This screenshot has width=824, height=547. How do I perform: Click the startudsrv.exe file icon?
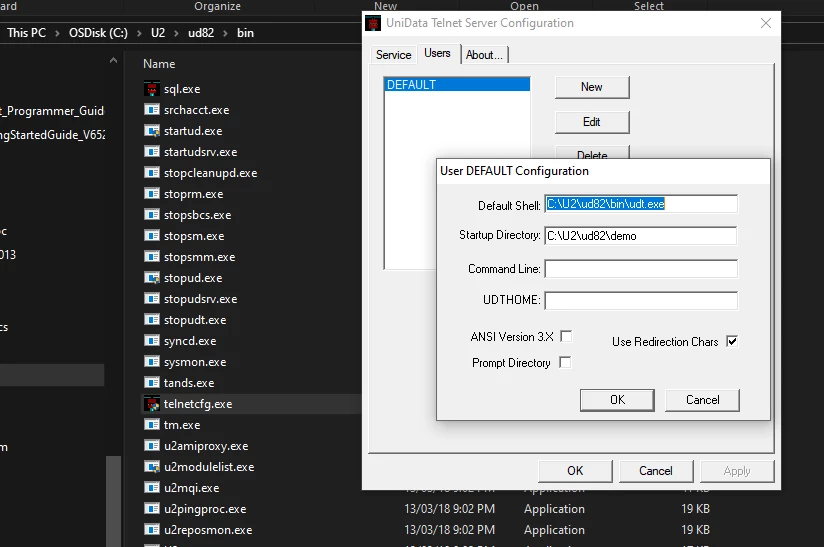tap(152, 152)
